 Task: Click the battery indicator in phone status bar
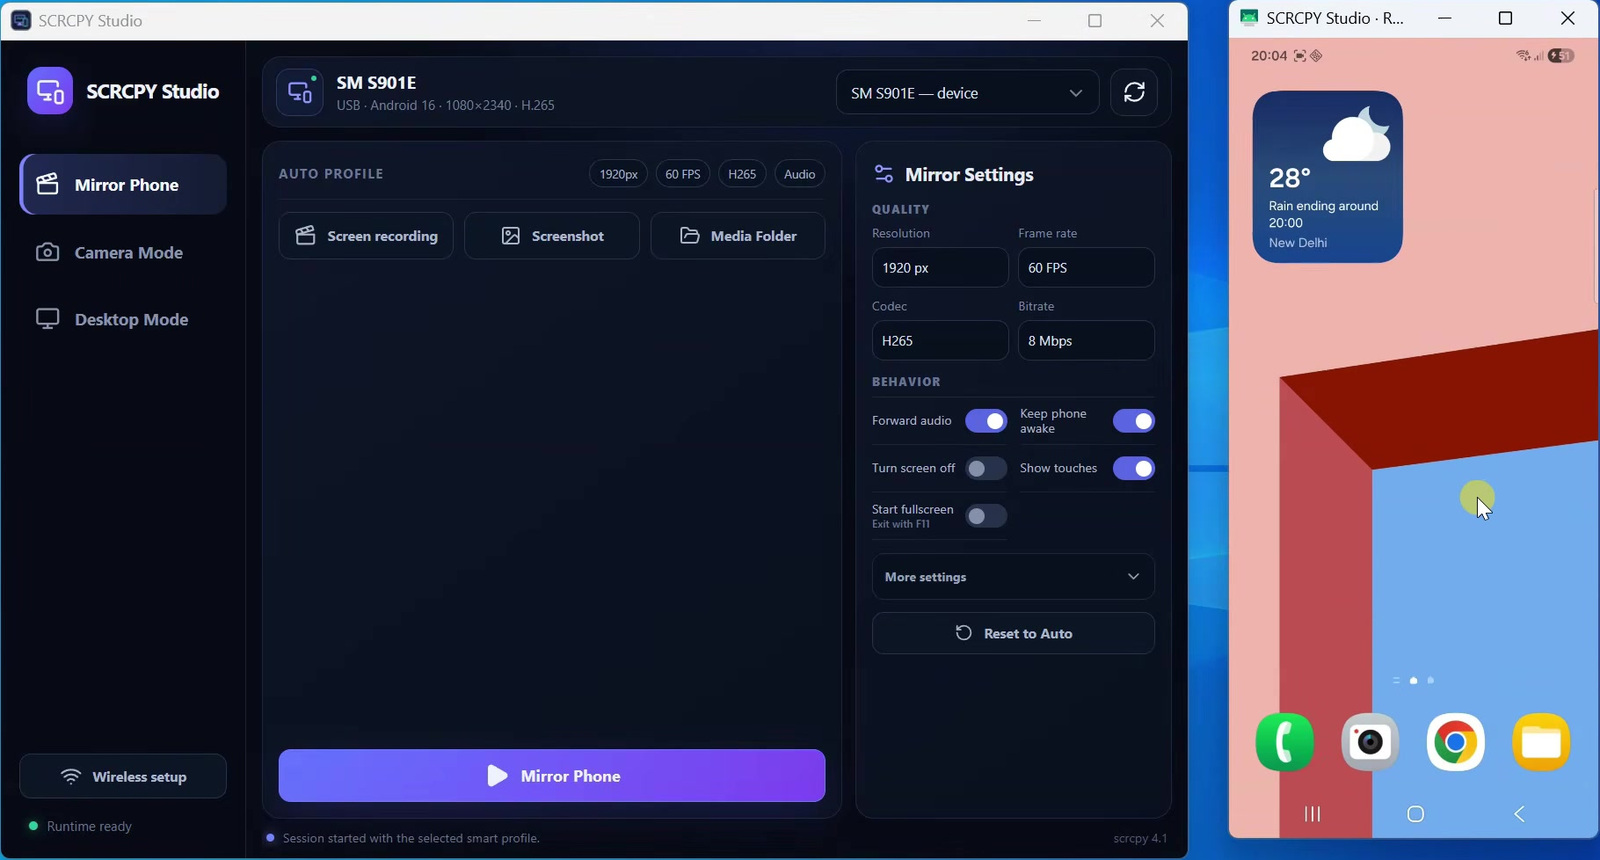point(1561,56)
